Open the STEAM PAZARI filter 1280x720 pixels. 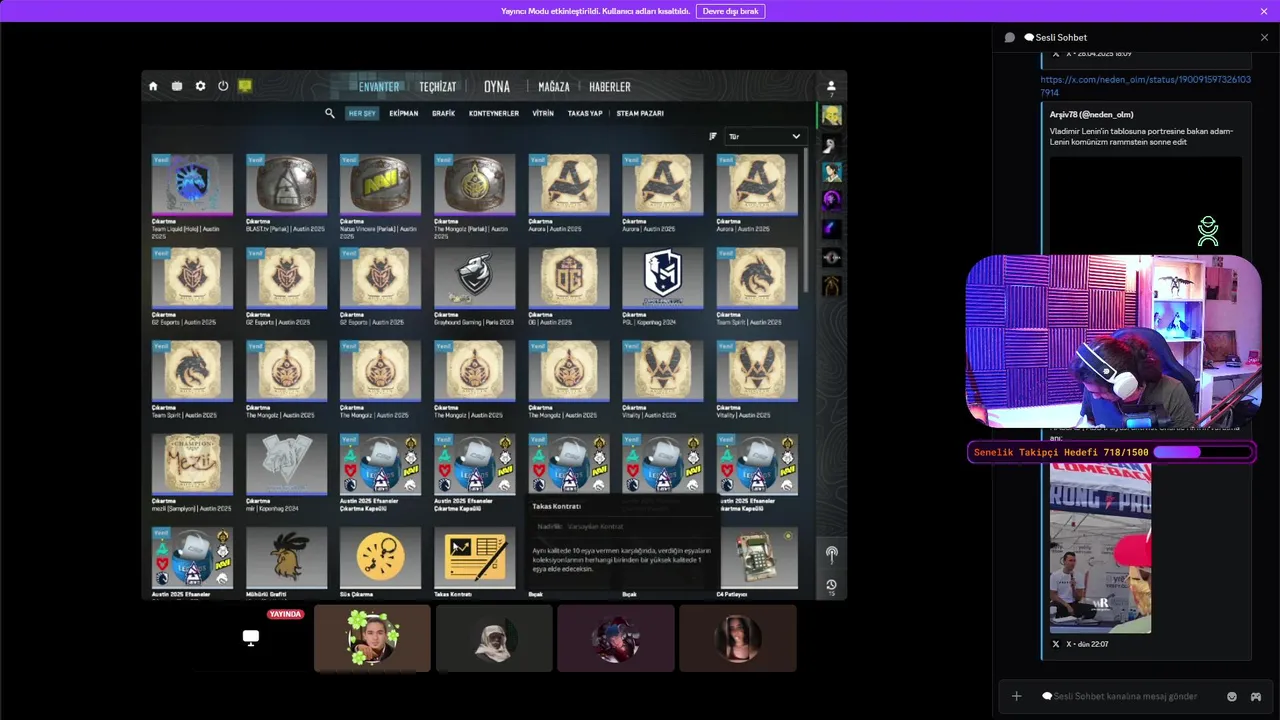640,113
